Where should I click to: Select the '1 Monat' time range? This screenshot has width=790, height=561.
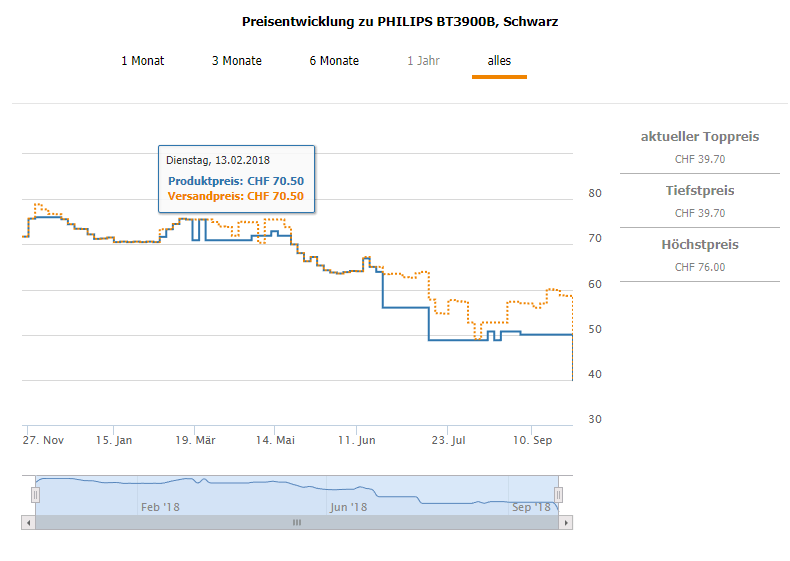tap(143, 61)
